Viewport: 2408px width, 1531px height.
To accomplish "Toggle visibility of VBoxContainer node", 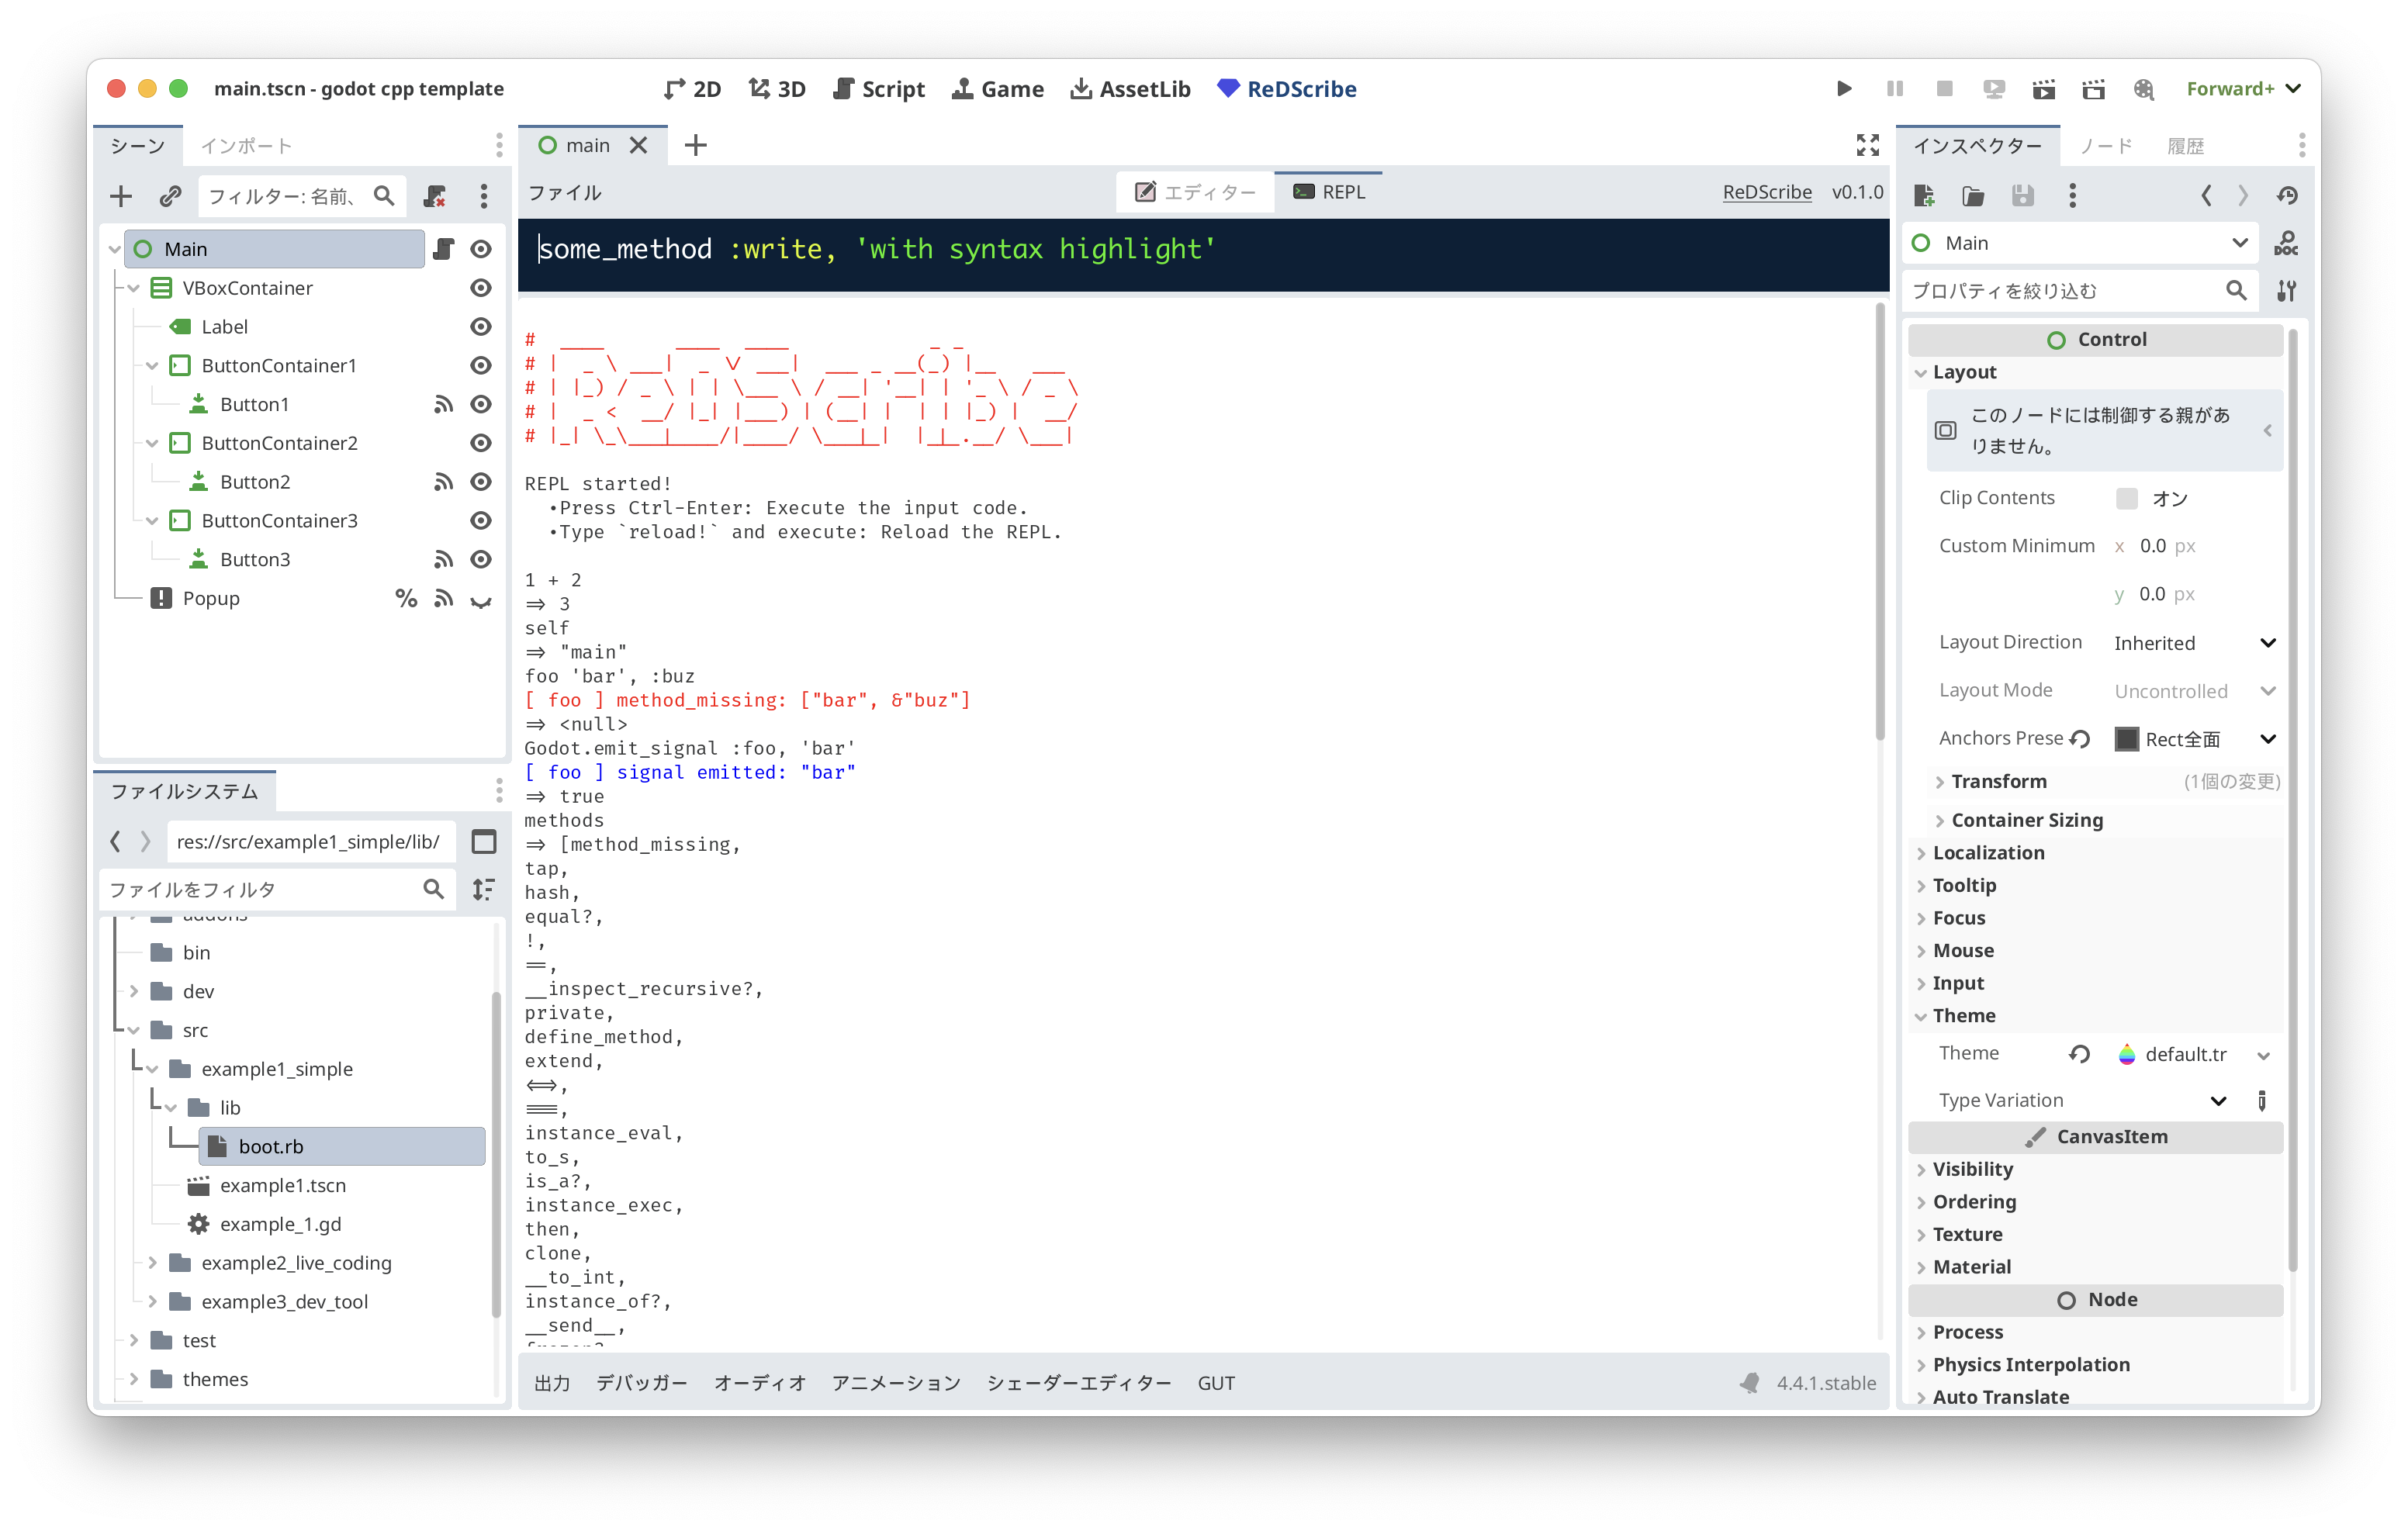I will point(481,288).
